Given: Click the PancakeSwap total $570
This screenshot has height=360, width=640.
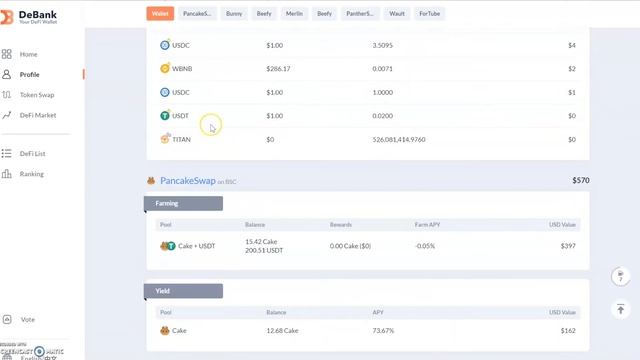Looking at the screenshot, I should coord(581,180).
